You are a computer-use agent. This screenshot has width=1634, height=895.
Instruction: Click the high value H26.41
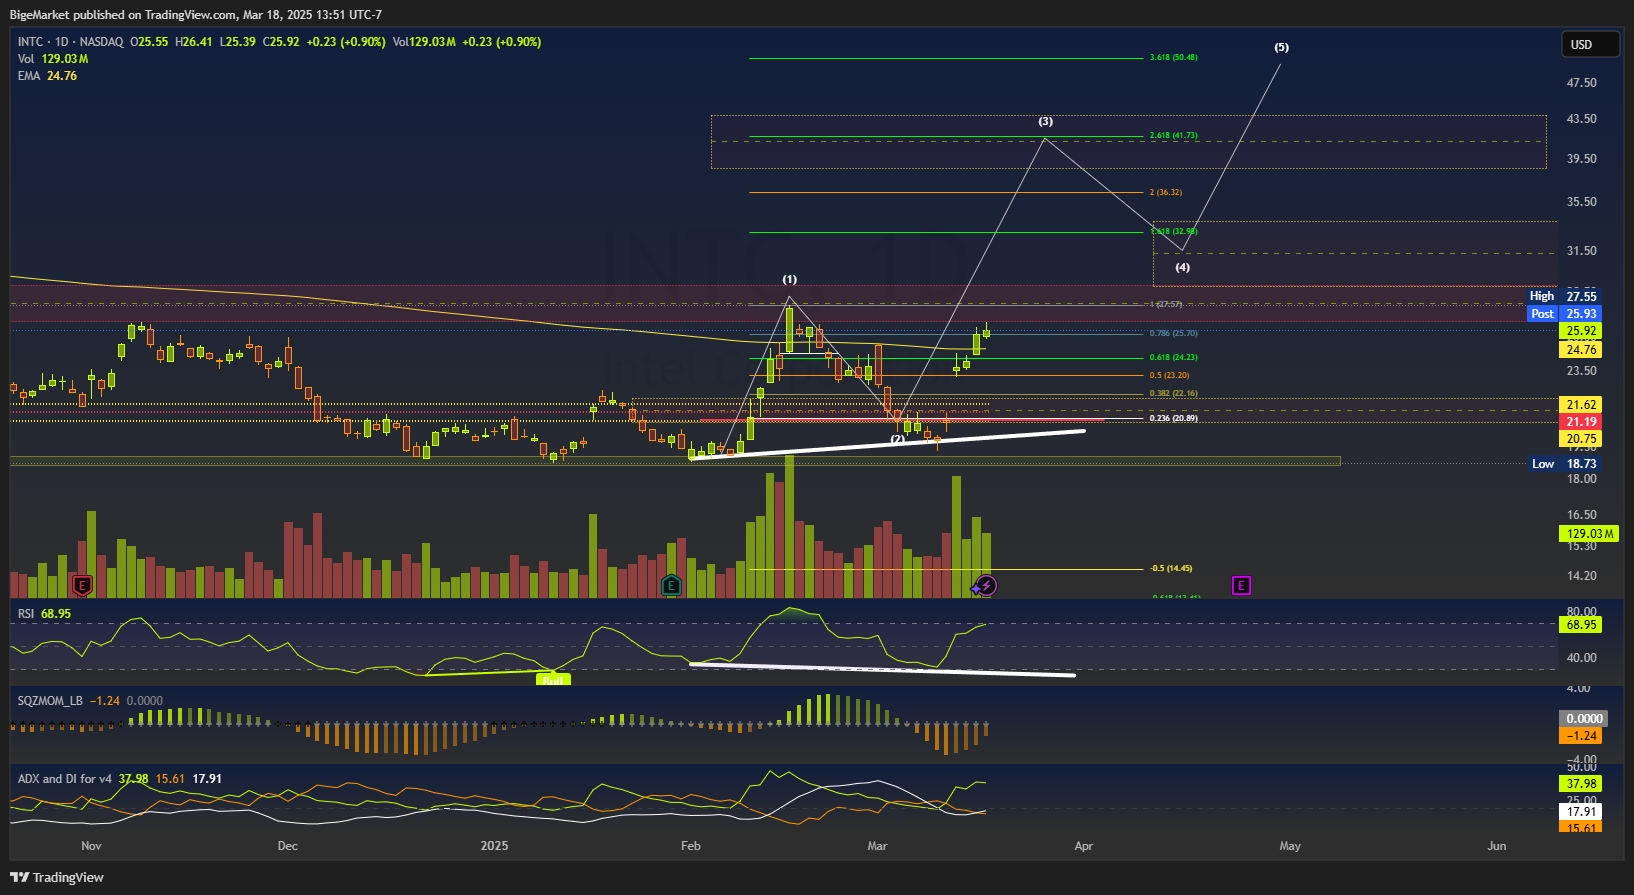pos(194,42)
